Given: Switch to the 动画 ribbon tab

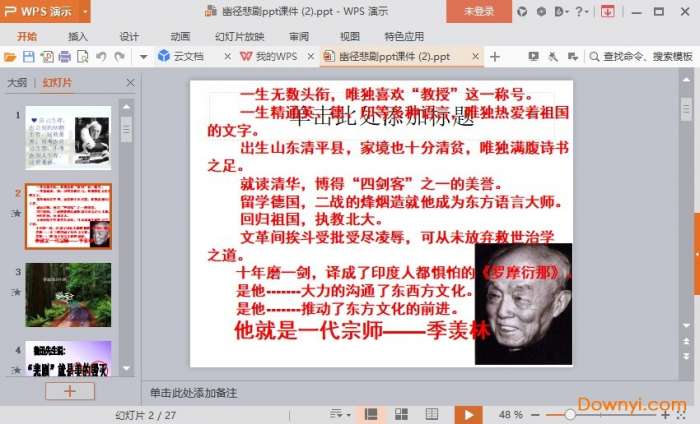Looking at the screenshot, I should [180, 37].
